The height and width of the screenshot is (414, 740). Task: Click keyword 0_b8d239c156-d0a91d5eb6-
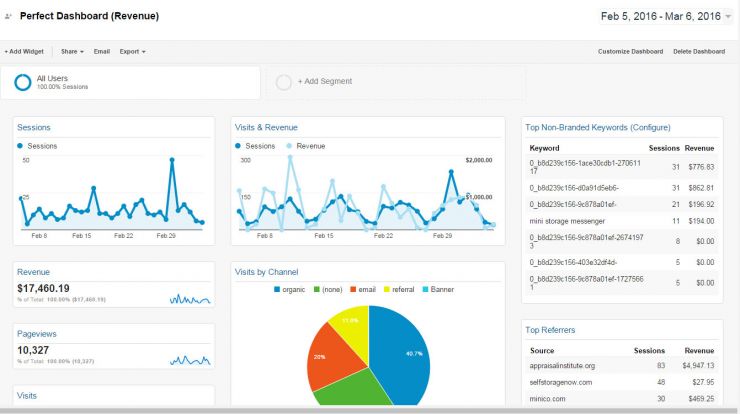point(574,188)
